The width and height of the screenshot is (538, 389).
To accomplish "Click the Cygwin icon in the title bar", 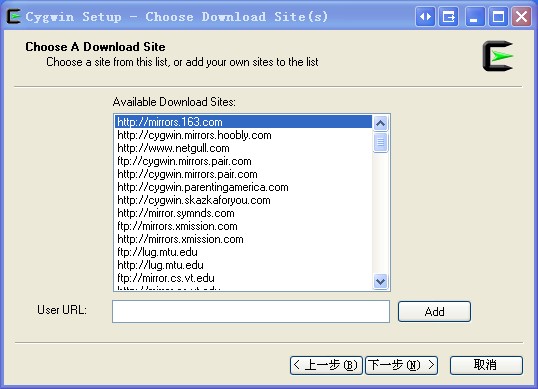I will pos(14,16).
